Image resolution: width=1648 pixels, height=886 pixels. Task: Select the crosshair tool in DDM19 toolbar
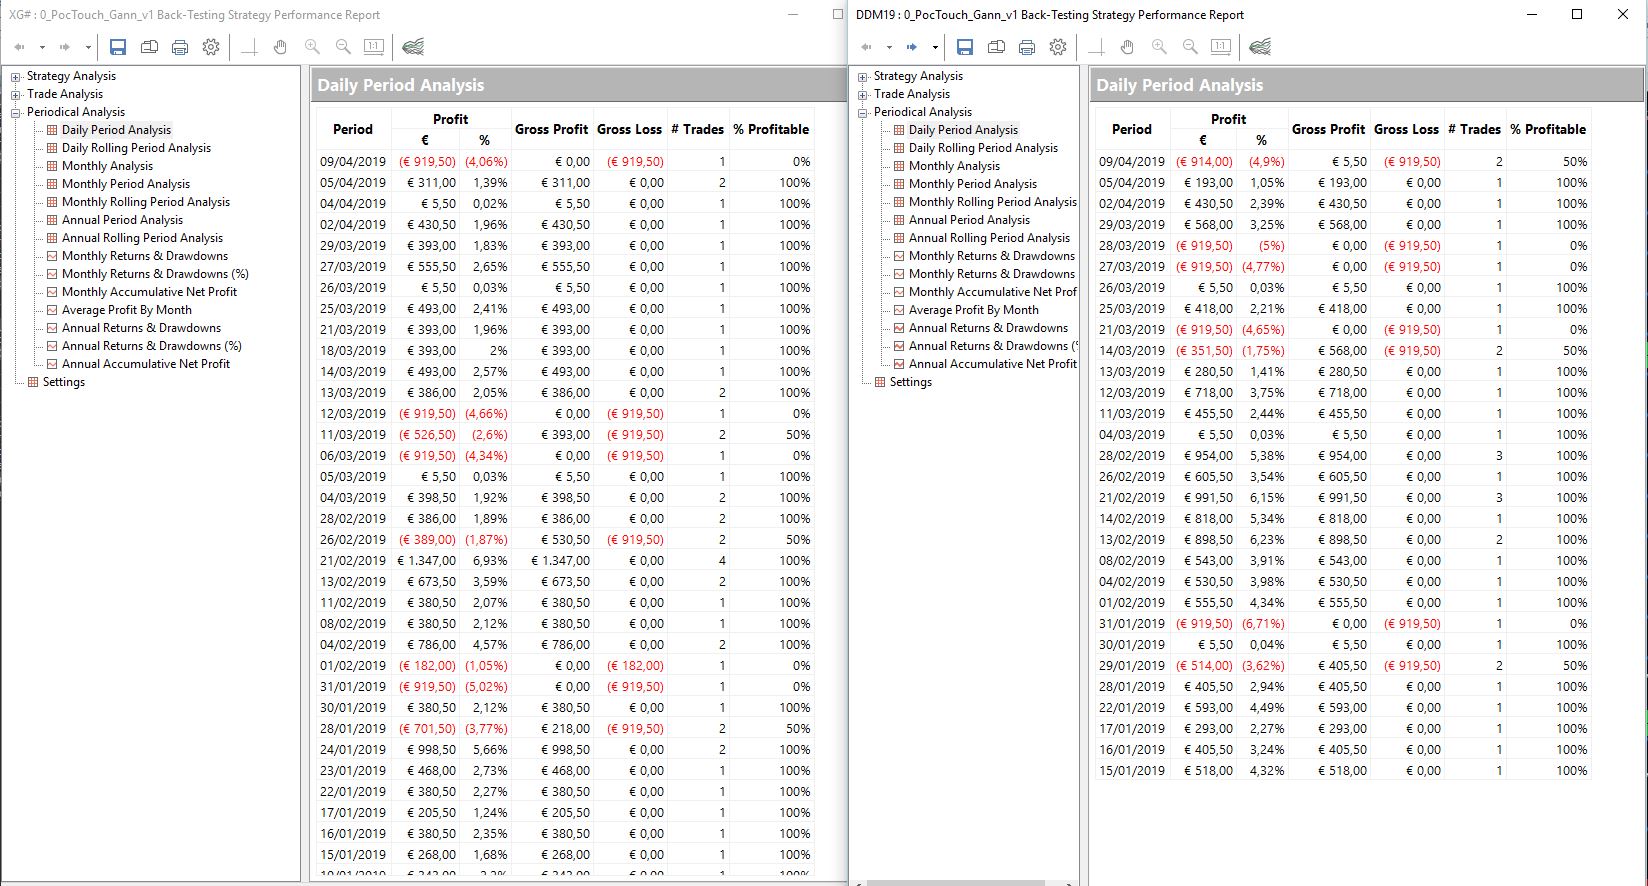(x=1096, y=47)
